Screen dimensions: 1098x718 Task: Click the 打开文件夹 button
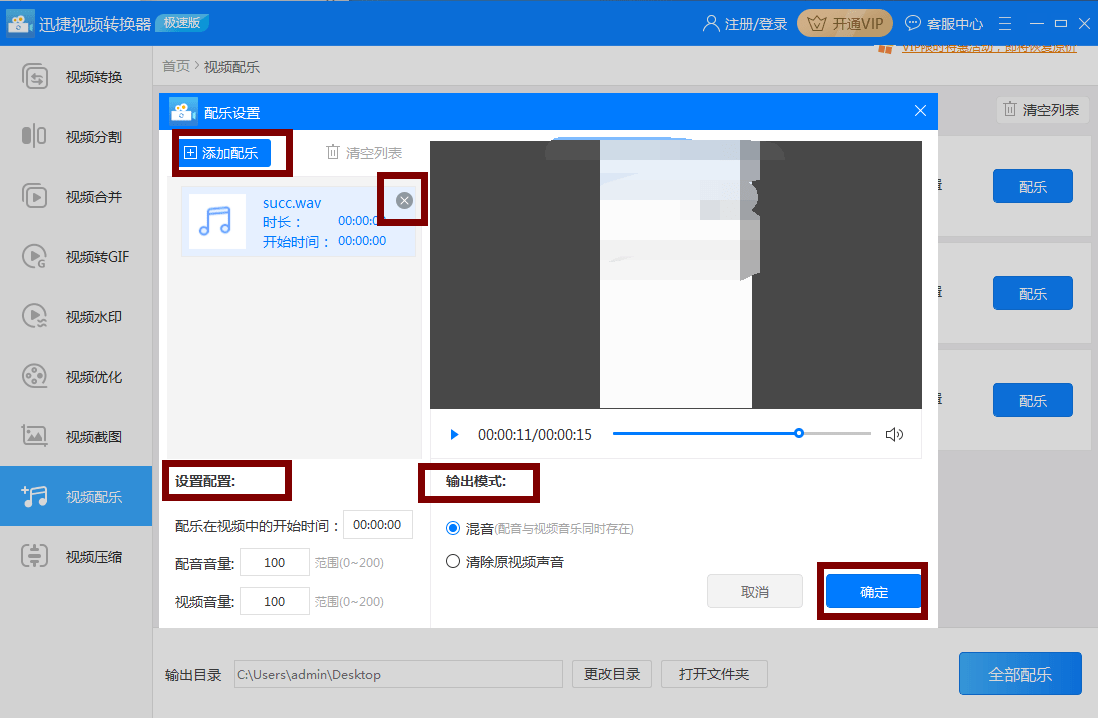[714, 674]
